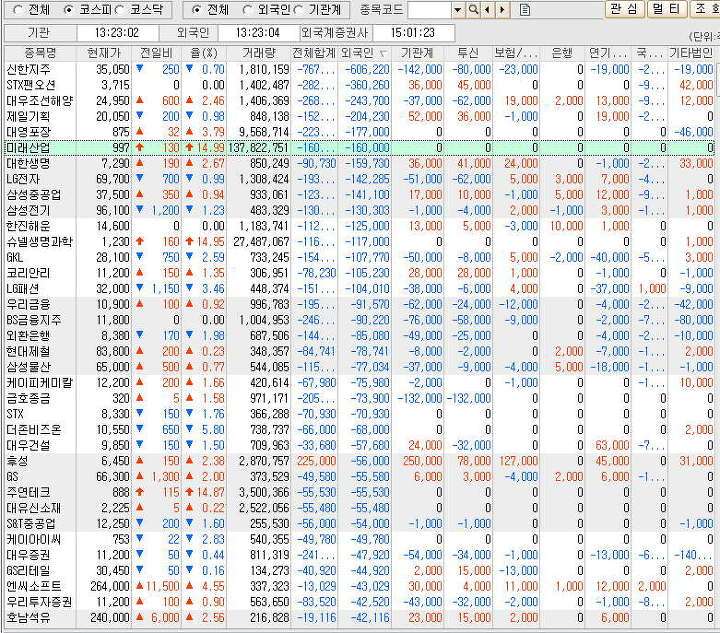This screenshot has height=633, width=720.
Task: Click 신한지주 foreign net value -606,220
Action: click(x=367, y=70)
